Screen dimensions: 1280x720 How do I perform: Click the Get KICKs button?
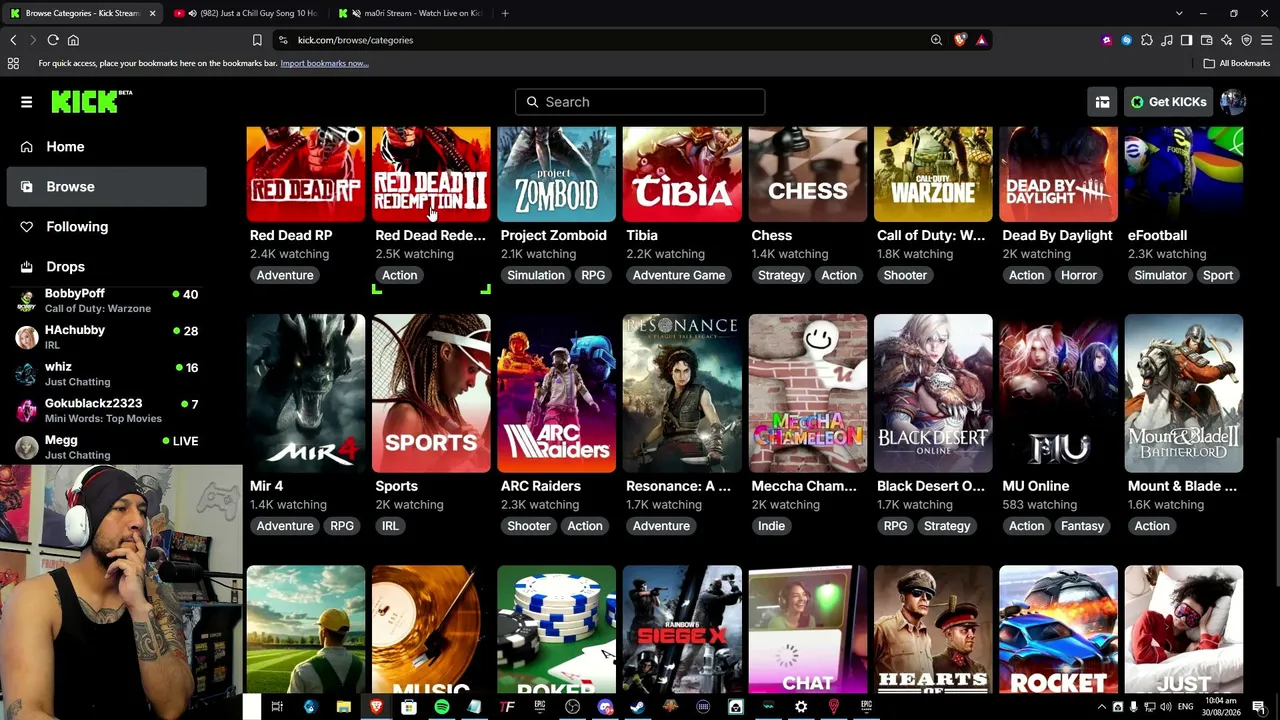1167,102
